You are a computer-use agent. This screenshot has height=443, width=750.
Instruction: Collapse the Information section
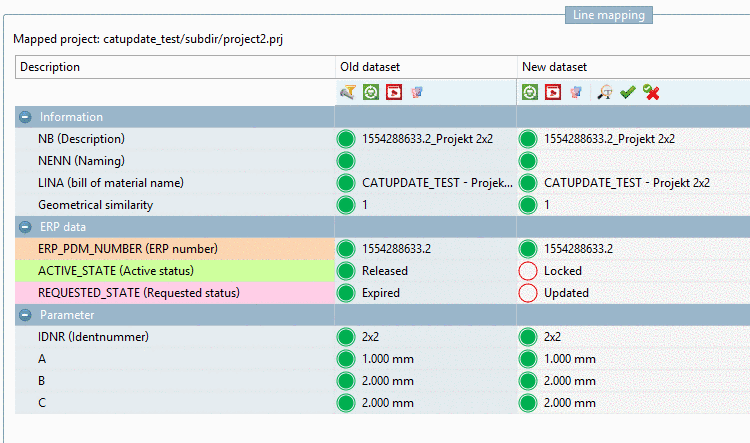[25, 117]
